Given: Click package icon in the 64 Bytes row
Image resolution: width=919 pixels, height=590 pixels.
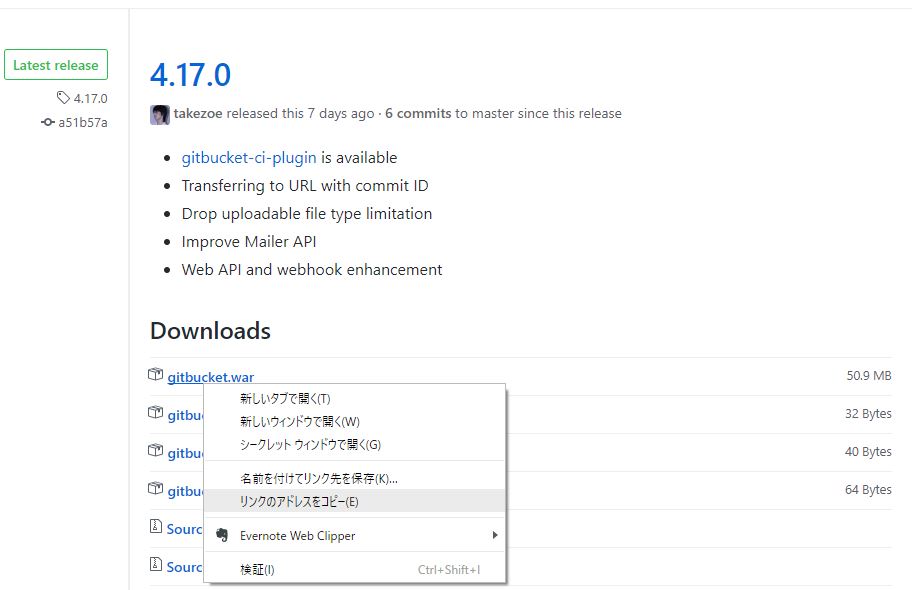Looking at the screenshot, I should (155, 489).
